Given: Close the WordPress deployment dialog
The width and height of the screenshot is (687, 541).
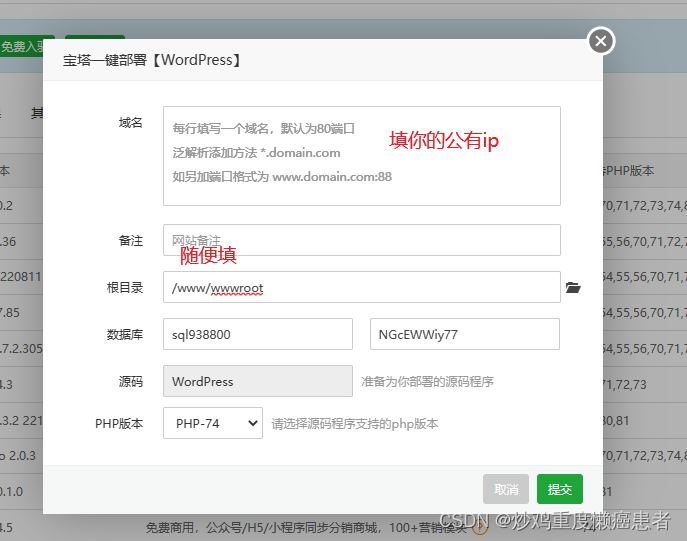Looking at the screenshot, I should pyautogui.click(x=601, y=41).
